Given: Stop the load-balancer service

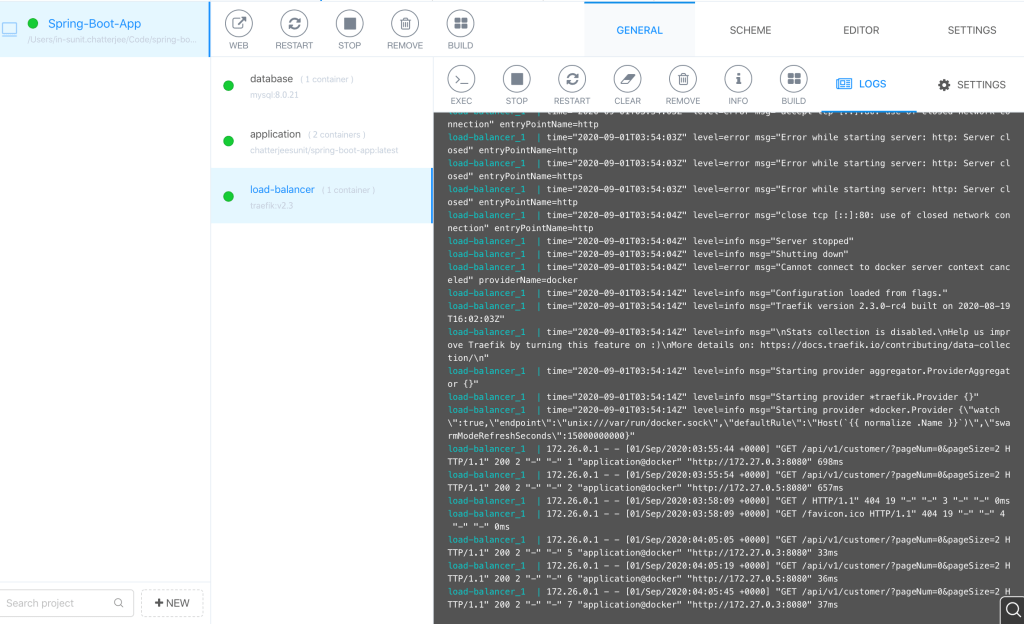Looking at the screenshot, I should (516, 80).
